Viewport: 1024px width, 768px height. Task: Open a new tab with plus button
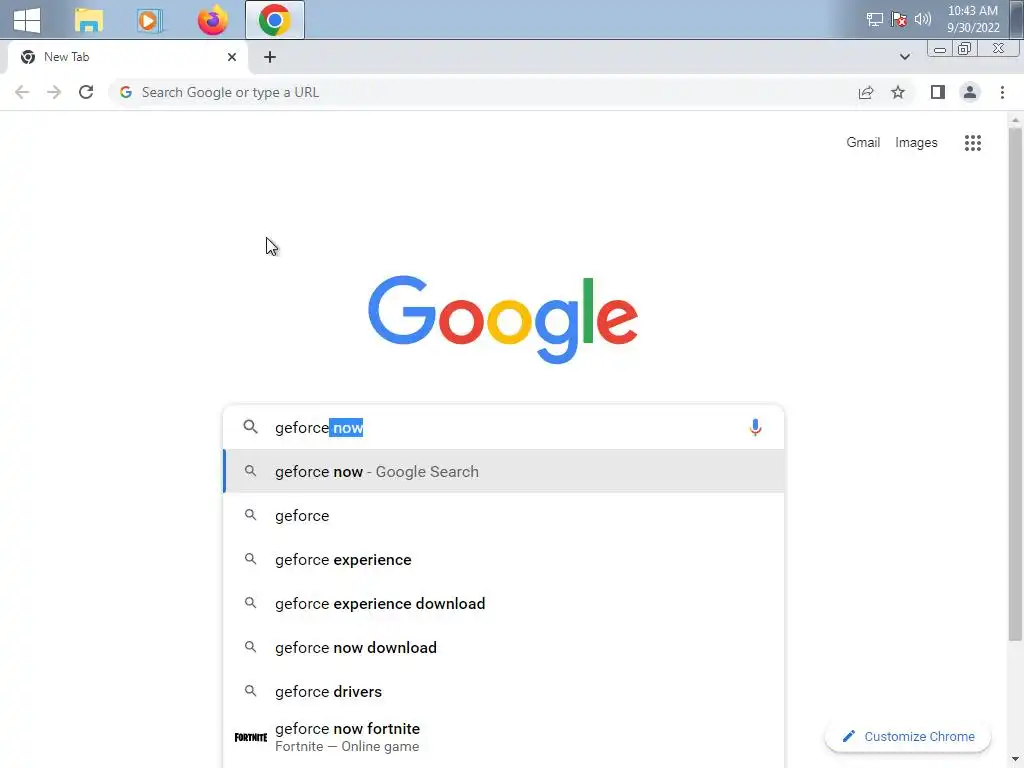coord(270,57)
